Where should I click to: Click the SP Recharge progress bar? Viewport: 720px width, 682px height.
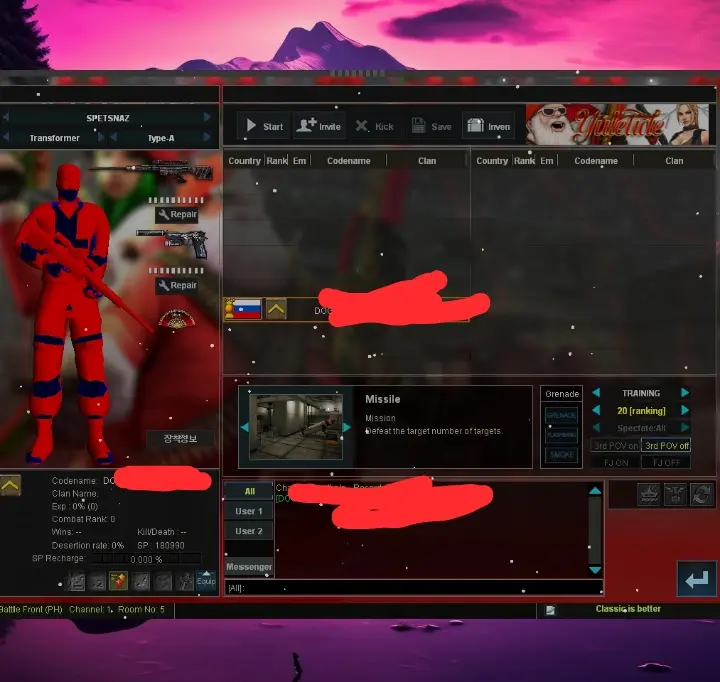click(x=146, y=559)
